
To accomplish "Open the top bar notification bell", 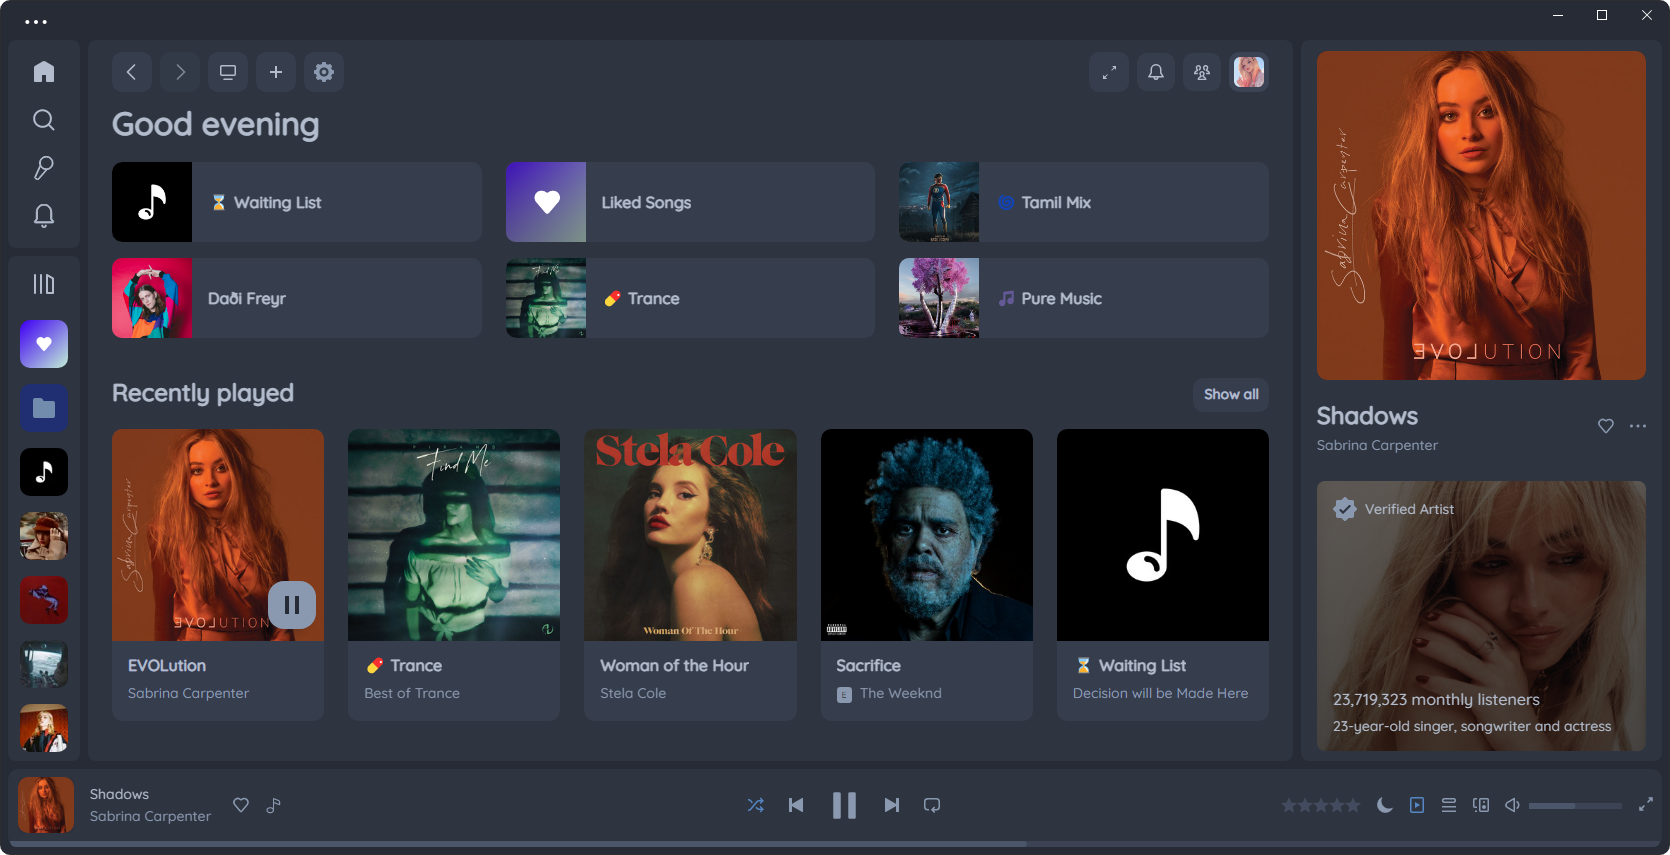I will pos(1156,72).
